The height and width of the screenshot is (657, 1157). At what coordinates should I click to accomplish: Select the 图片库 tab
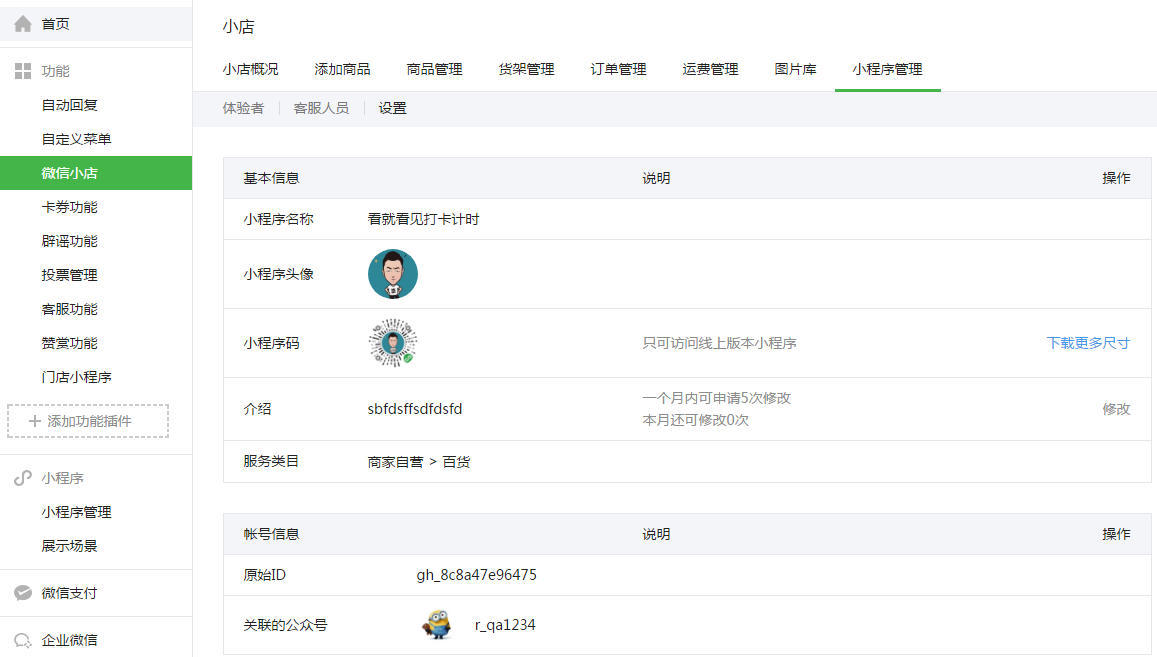[x=795, y=69]
